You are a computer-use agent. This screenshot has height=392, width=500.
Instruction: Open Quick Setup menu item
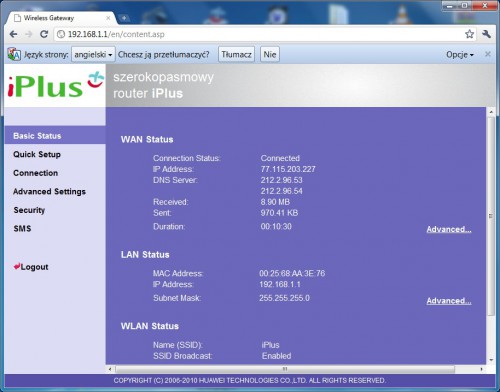click(37, 154)
